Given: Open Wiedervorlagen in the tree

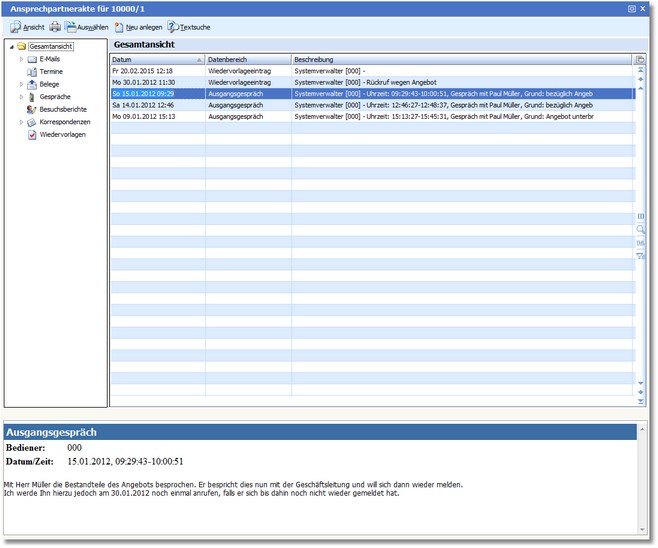Looking at the screenshot, I should click(x=62, y=135).
